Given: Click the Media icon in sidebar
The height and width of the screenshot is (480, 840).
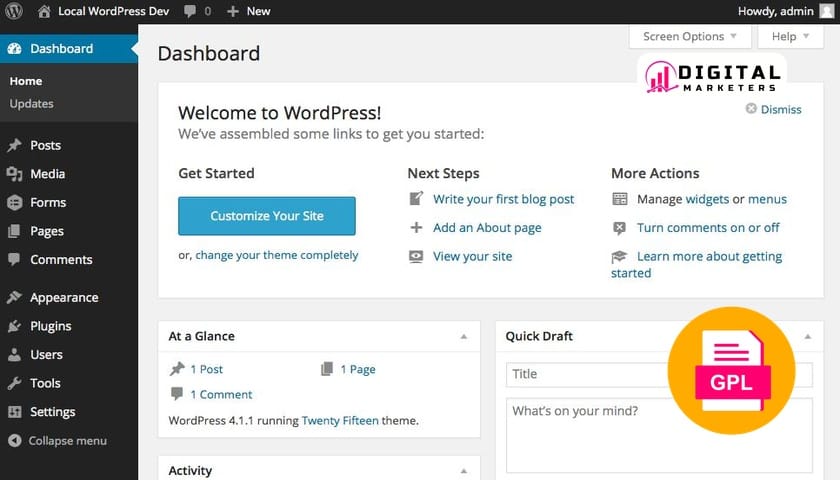Looking at the screenshot, I should 14,174.
